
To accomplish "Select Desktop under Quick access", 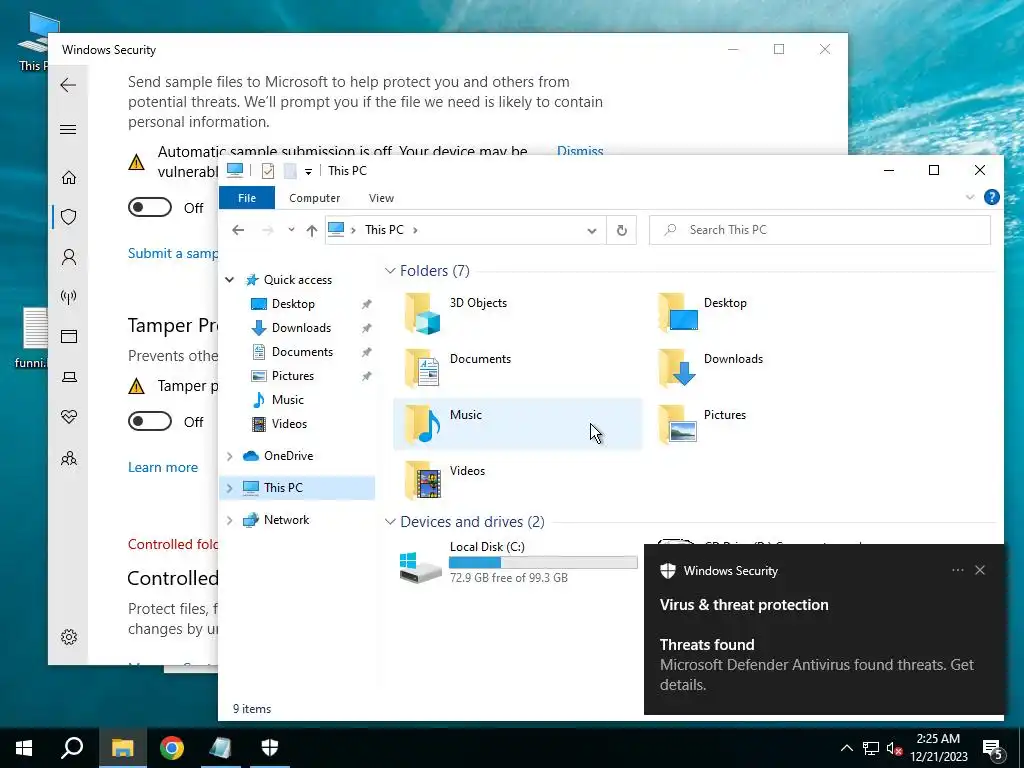I will pyautogui.click(x=293, y=304).
